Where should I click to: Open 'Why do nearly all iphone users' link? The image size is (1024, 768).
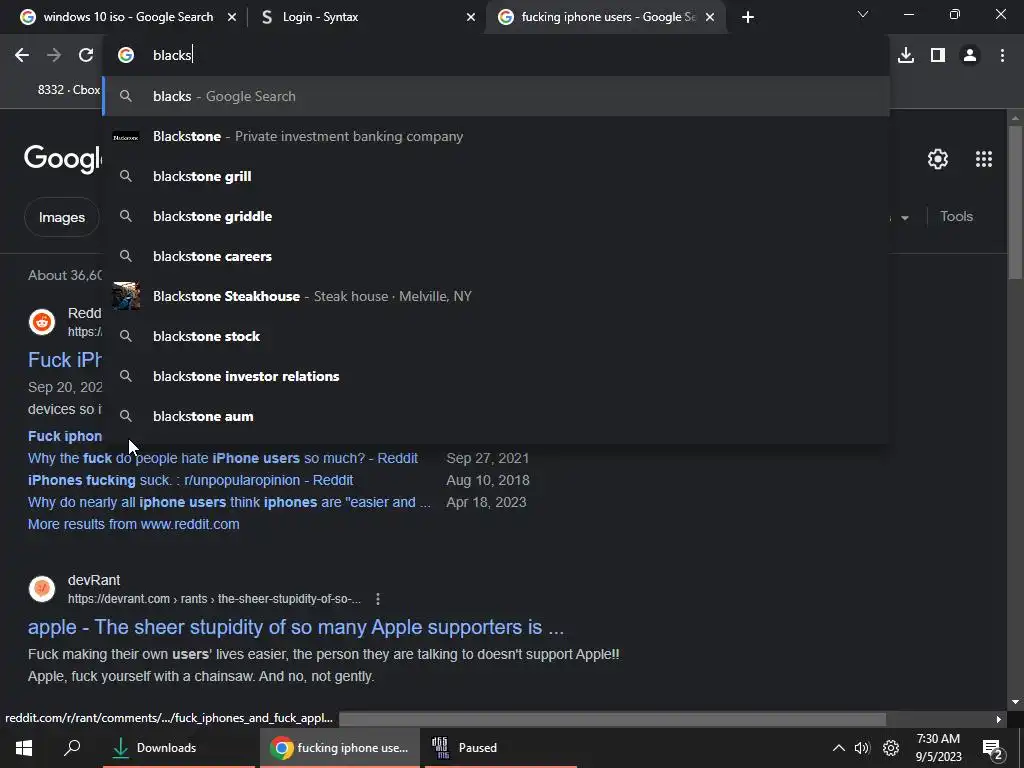[x=229, y=502]
